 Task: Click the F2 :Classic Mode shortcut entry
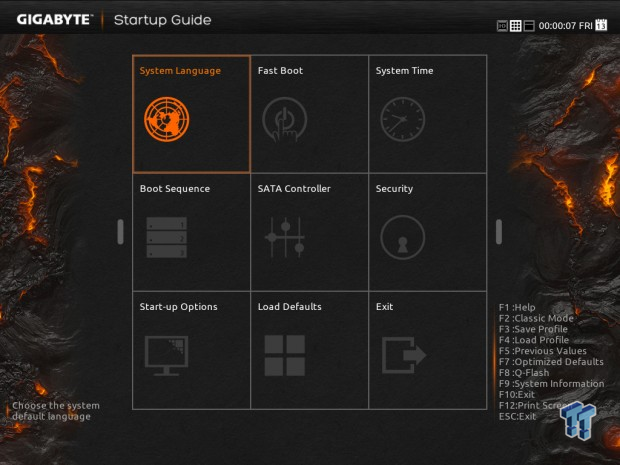tap(536, 318)
